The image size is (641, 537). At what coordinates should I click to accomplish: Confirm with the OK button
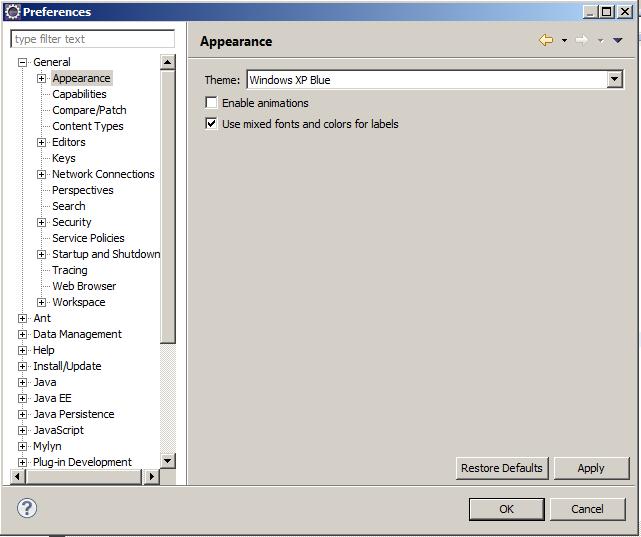point(506,509)
